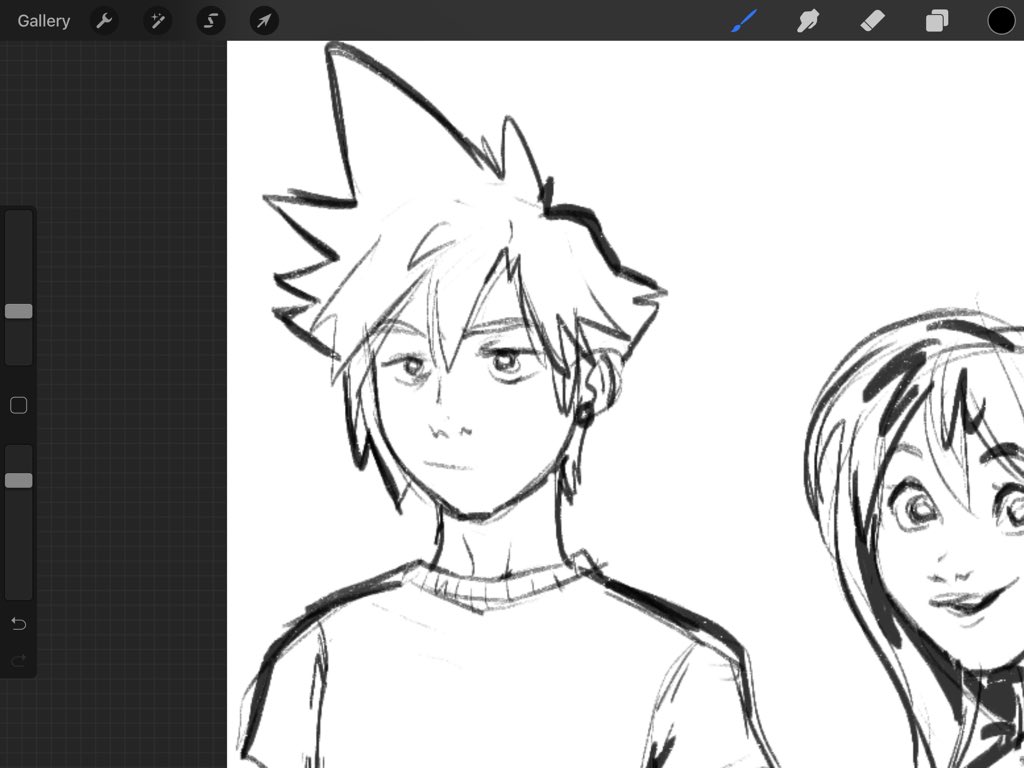Redo the undone stroke

(18, 661)
